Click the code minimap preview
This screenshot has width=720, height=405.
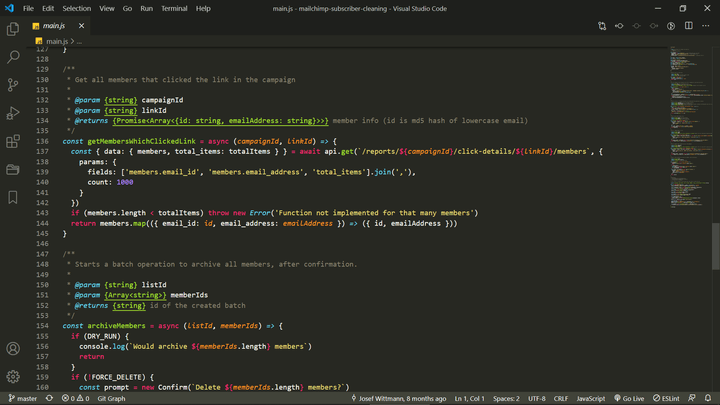[x=689, y=127]
